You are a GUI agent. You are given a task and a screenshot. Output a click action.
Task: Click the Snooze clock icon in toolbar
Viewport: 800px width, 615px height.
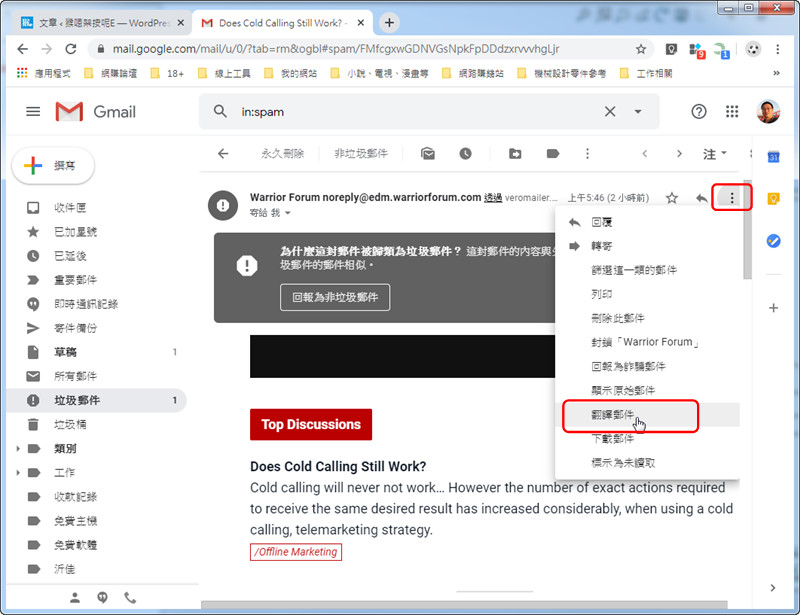[x=465, y=154]
